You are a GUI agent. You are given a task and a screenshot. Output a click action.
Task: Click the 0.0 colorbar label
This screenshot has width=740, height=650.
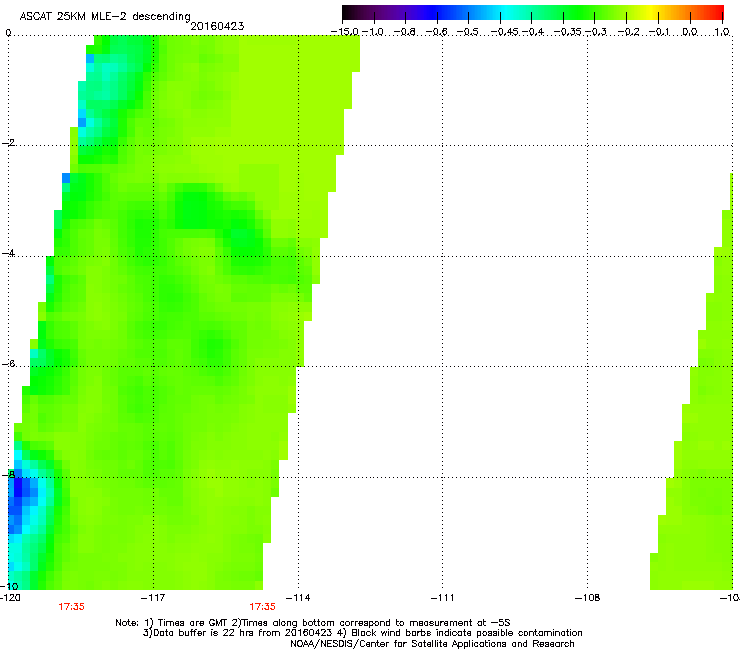coord(690,32)
